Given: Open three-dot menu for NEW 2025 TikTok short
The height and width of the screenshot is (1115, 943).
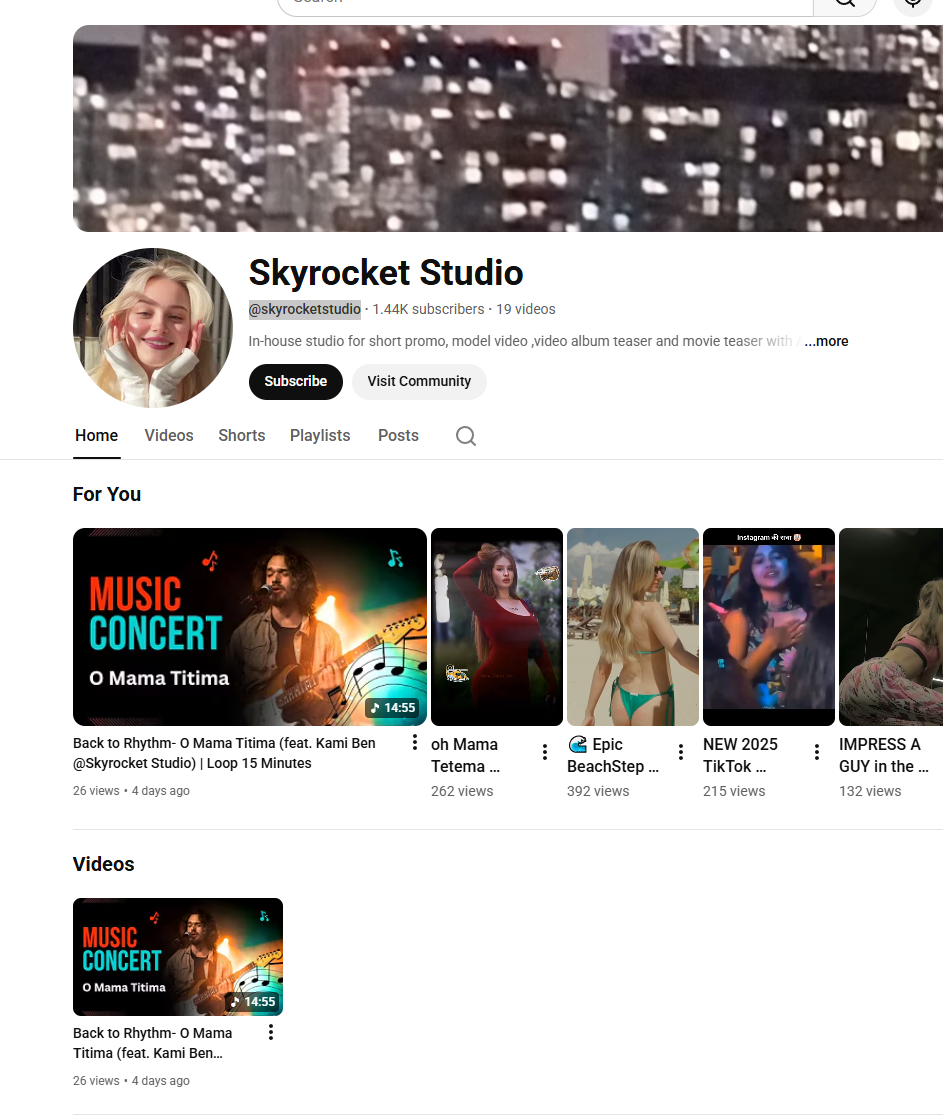Looking at the screenshot, I should (x=817, y=752).
